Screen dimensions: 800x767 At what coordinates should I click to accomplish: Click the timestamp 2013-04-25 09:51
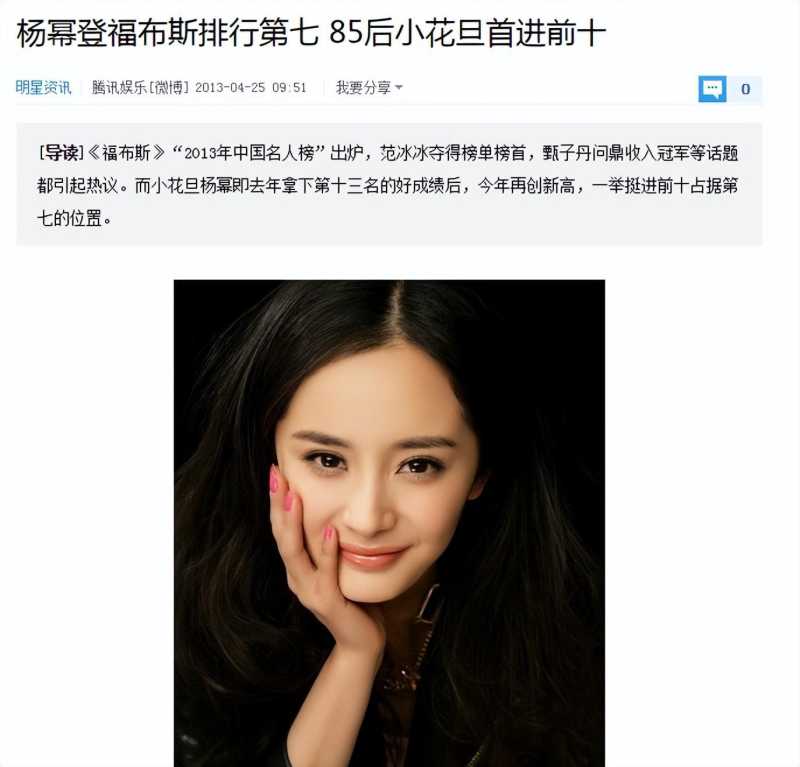pyautogui.click(x=251, y=88)
